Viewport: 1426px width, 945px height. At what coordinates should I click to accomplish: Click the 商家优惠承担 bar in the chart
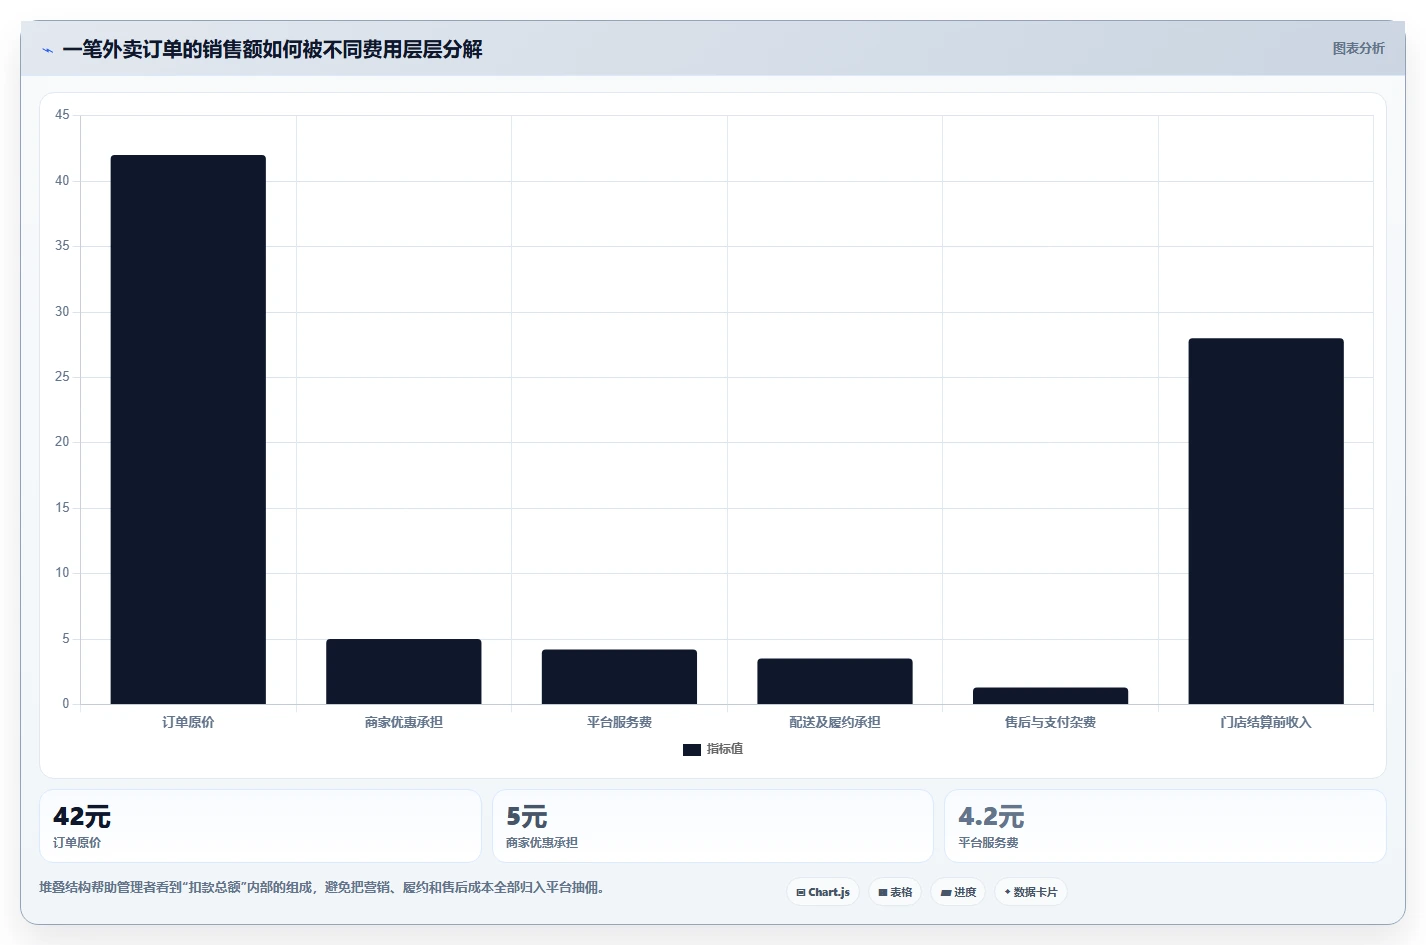(x=404, y=671)
